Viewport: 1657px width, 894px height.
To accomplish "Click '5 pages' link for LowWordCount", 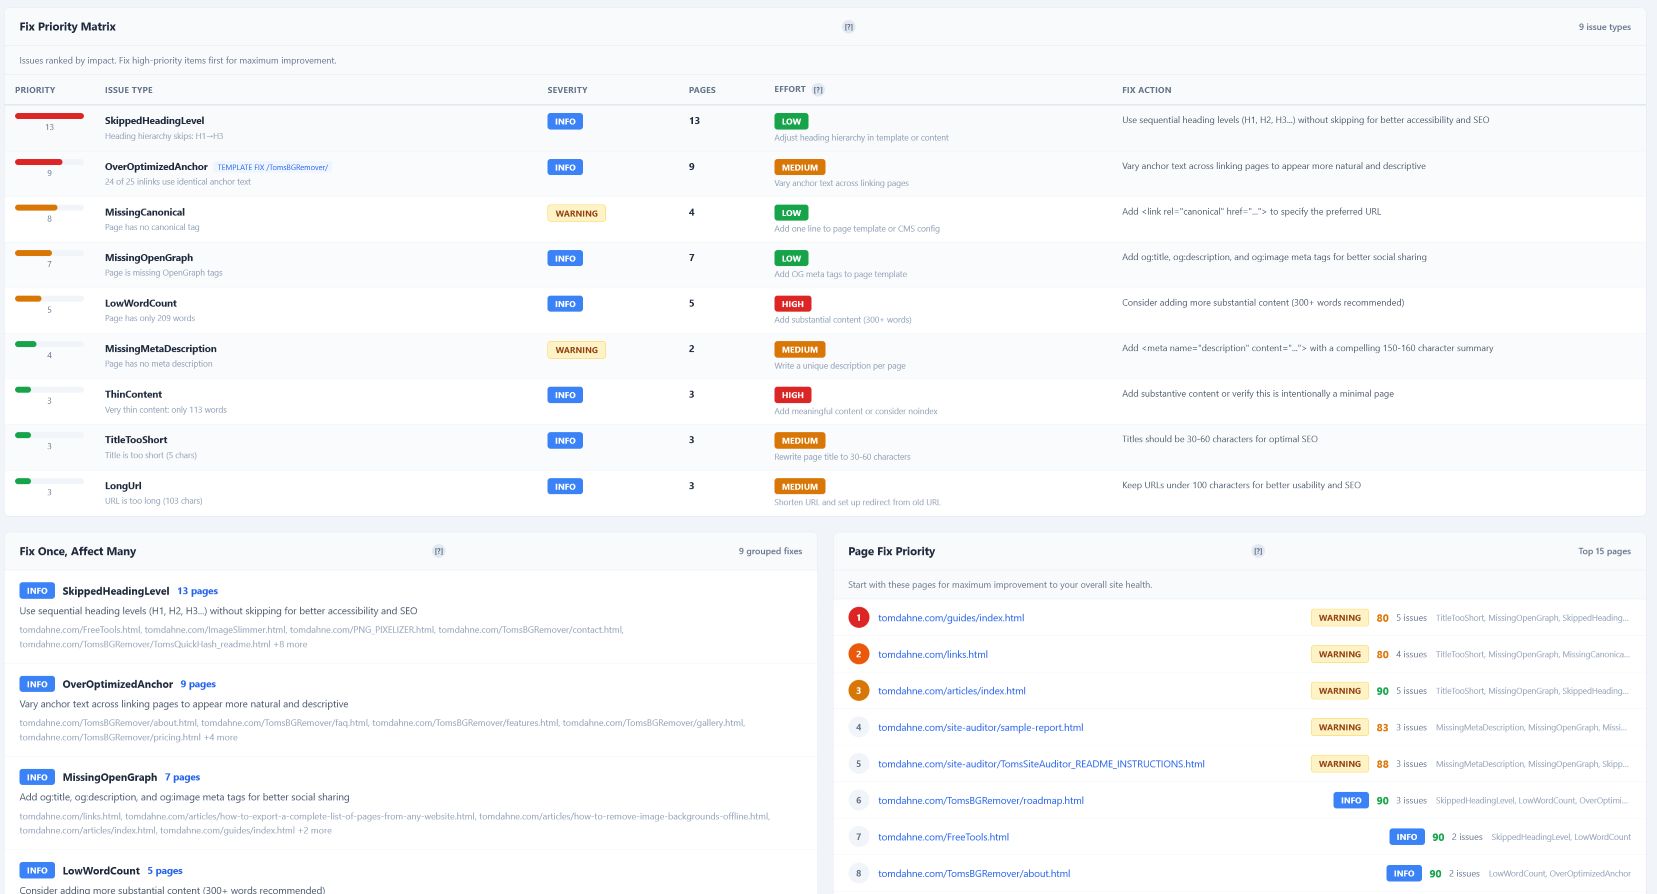I will pyautogui.click(x=165, y=871).
